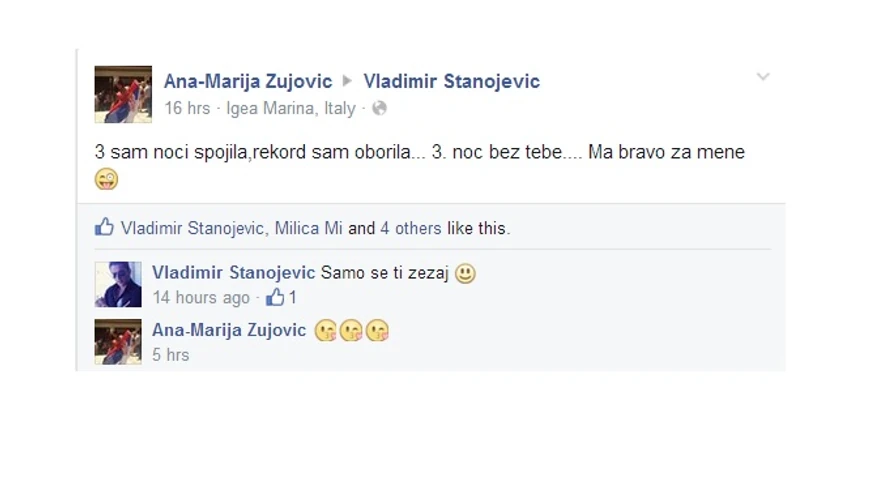Viewport: 870px width, 483px height.
Task: Open Ana-Marija Zujovic's profile from post header
Action: coord(247,81)
